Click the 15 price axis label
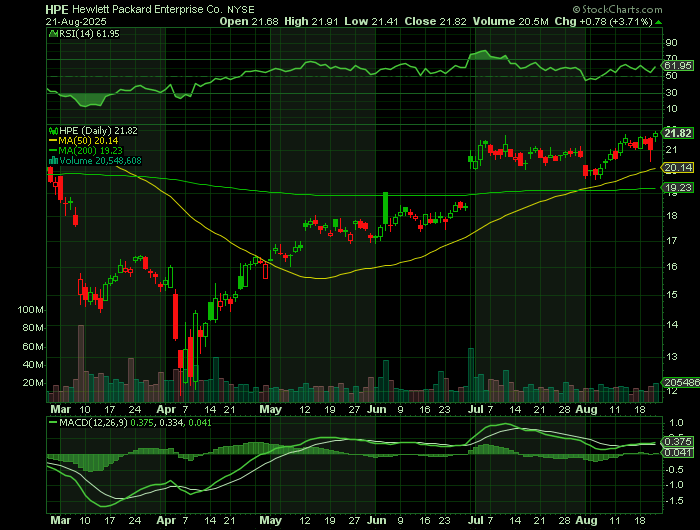The height and width of the screenshot is (530, 700). click(671, 295)
